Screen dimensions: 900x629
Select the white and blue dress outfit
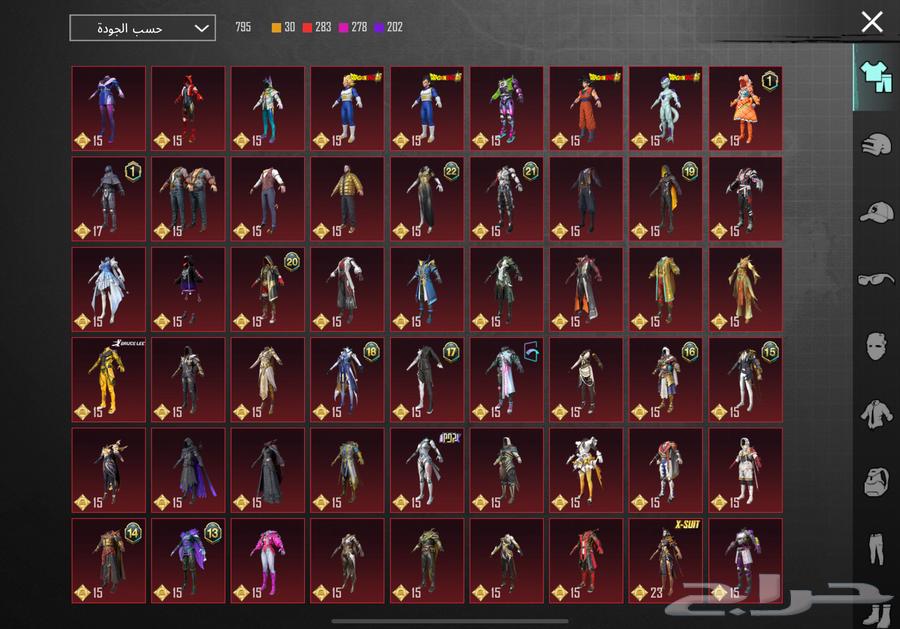point(108,289)
